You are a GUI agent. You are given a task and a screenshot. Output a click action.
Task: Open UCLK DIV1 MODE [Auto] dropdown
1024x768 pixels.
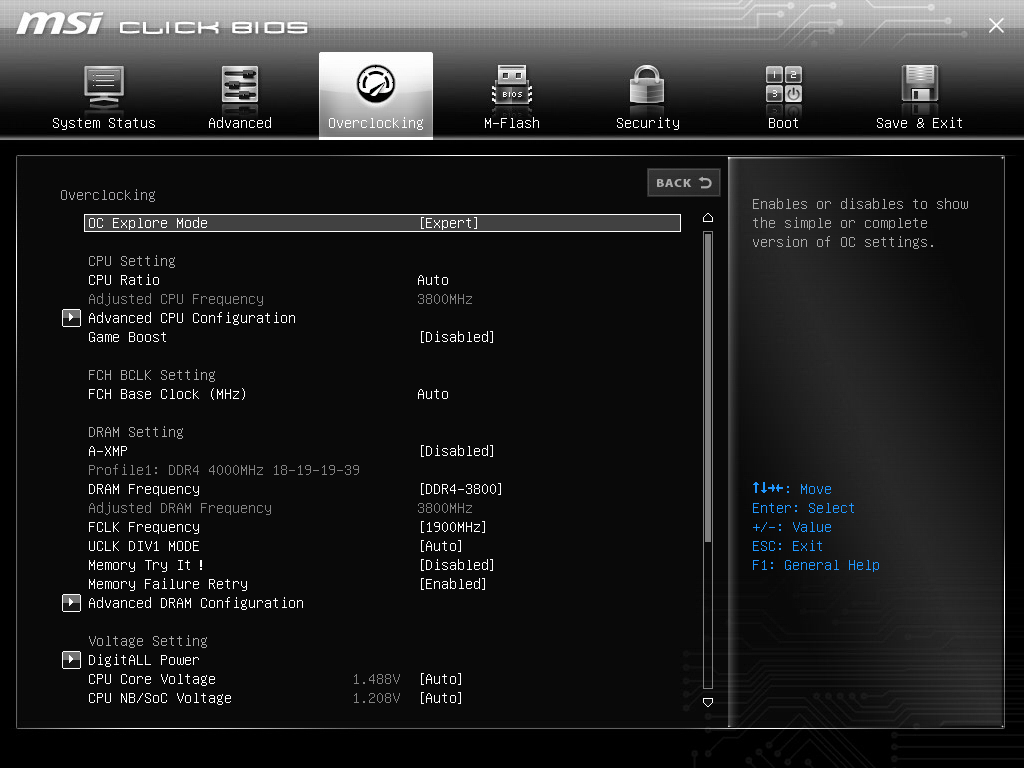coord(441,546)
